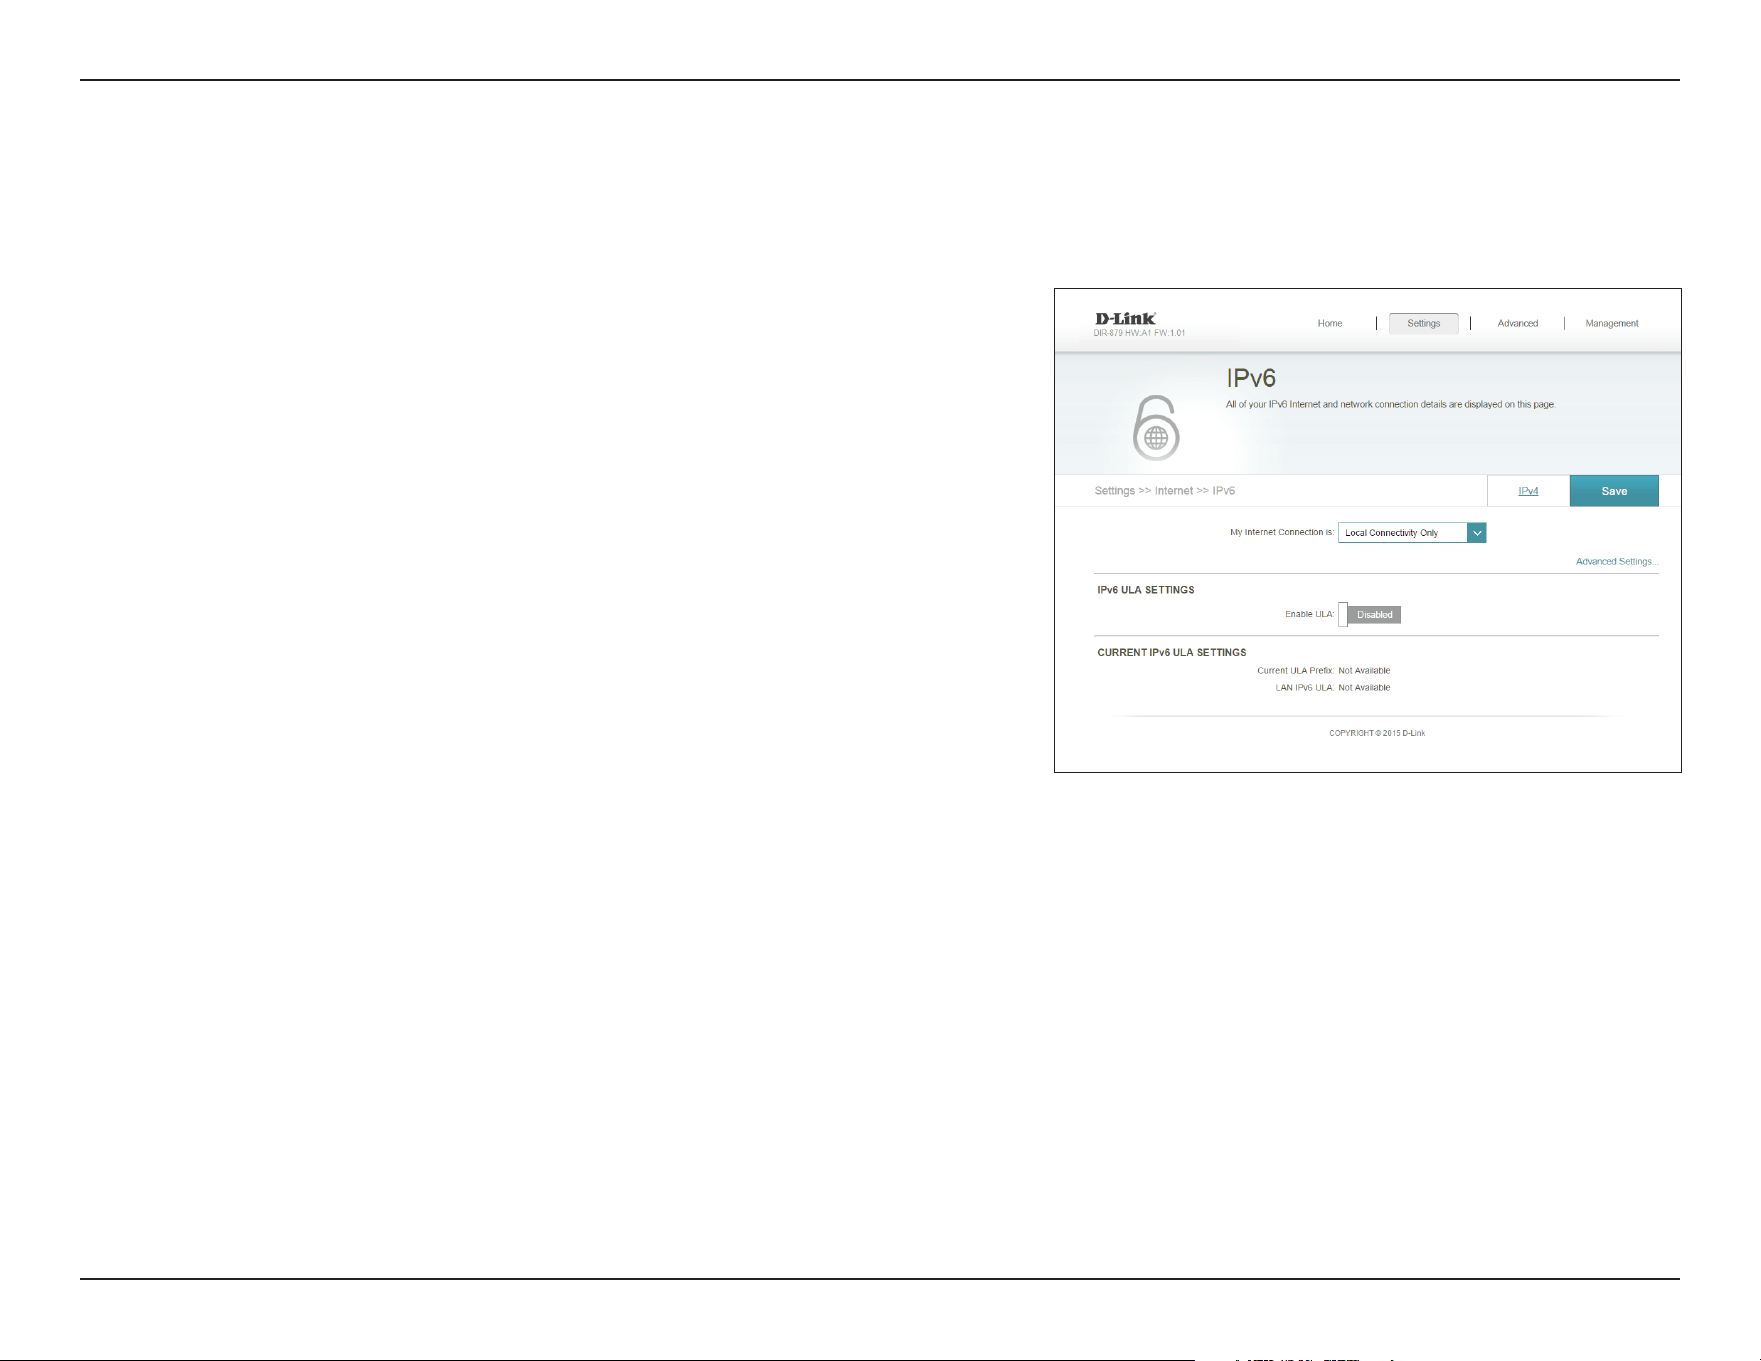Click the D-Link link in copyright footer
The height and width of the screenshot is (1361, 1761).
pyautogui.click(x=1413, y=734)
